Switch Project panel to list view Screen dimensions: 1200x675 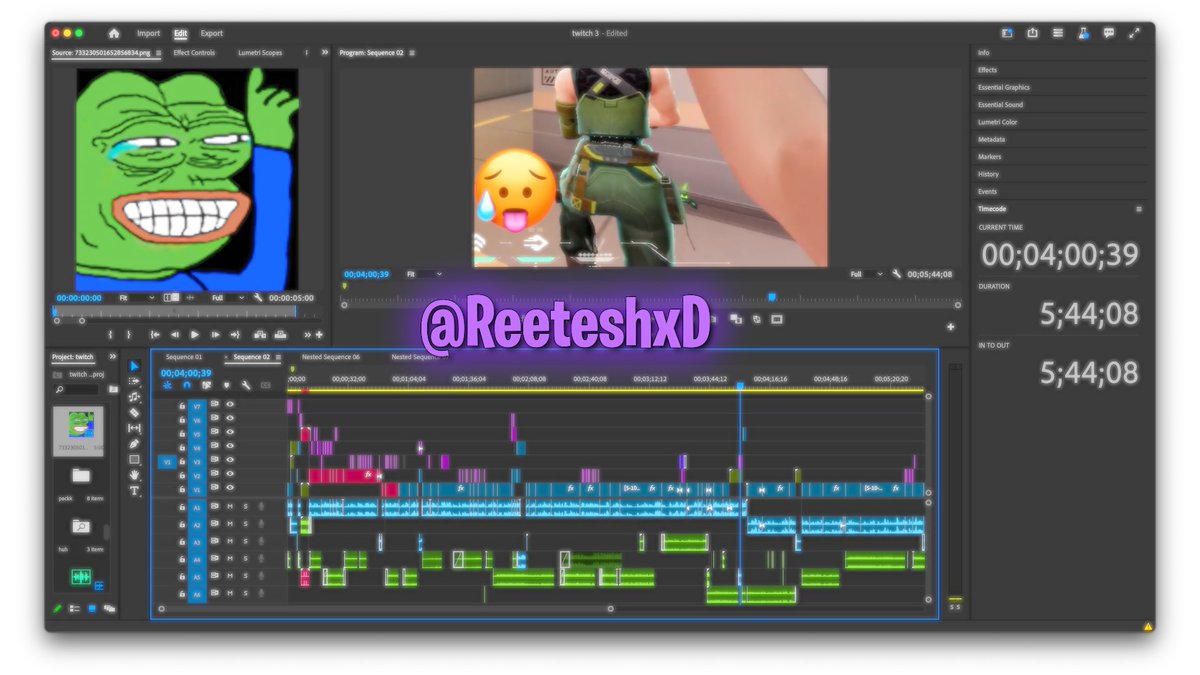tap(75, 608)
